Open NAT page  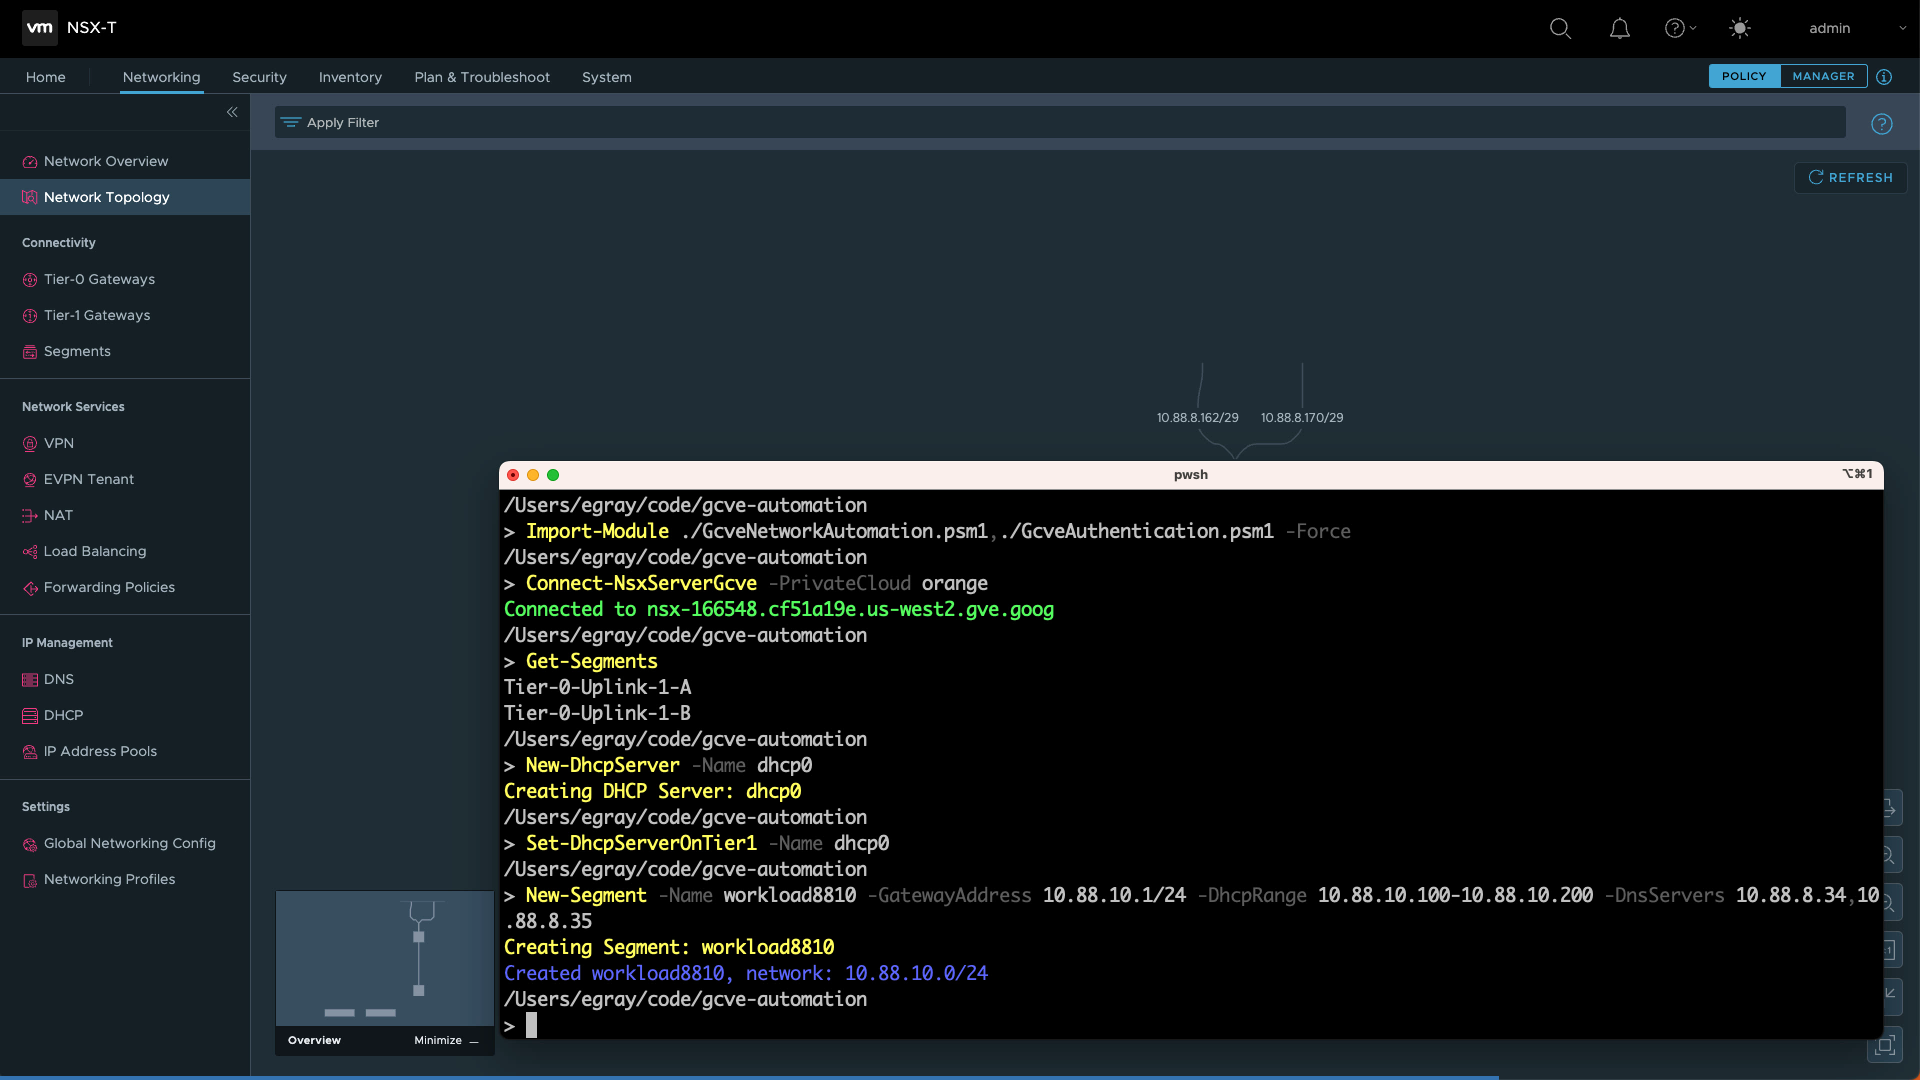point(58,515)
